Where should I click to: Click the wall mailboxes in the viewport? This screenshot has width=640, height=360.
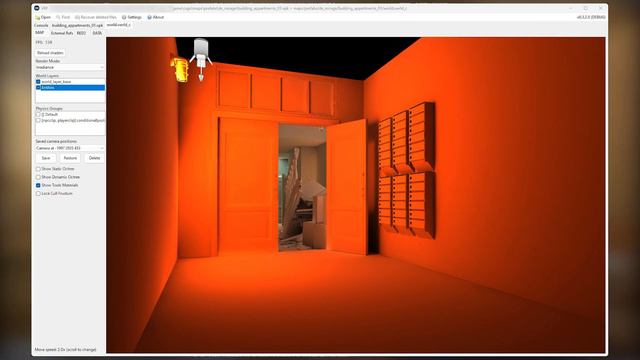[x=406, y=171]
